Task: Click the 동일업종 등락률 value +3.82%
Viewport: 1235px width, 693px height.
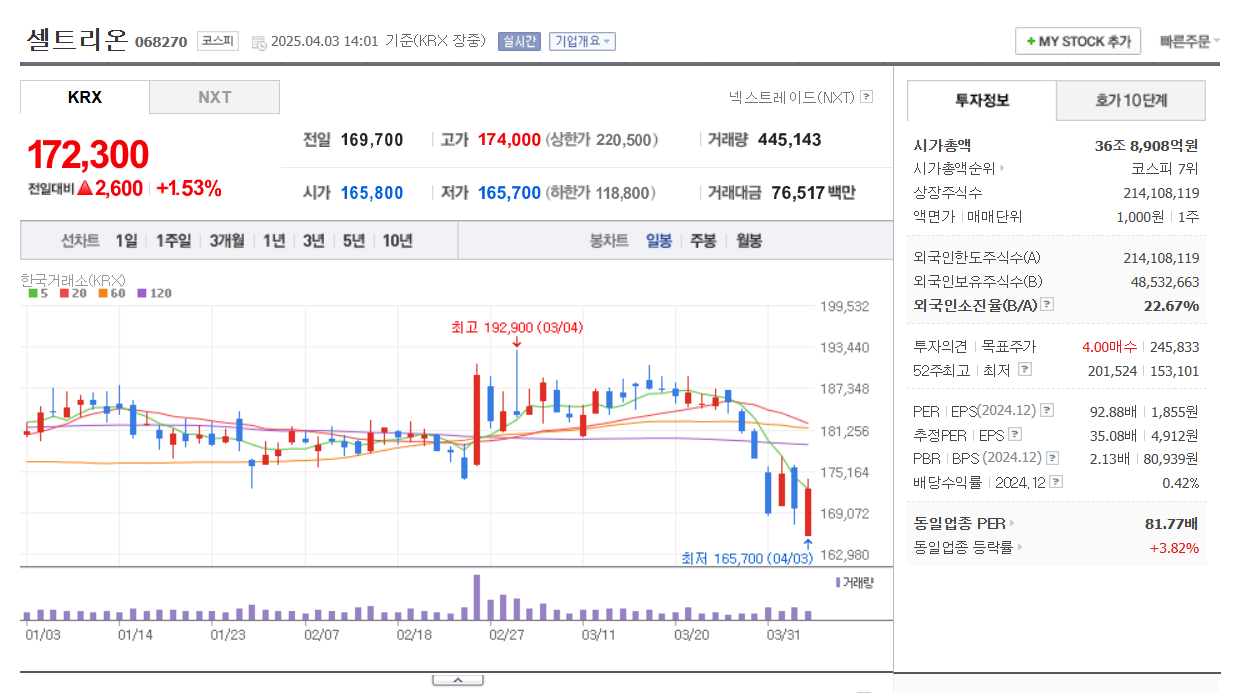Action: point(1174,547)
